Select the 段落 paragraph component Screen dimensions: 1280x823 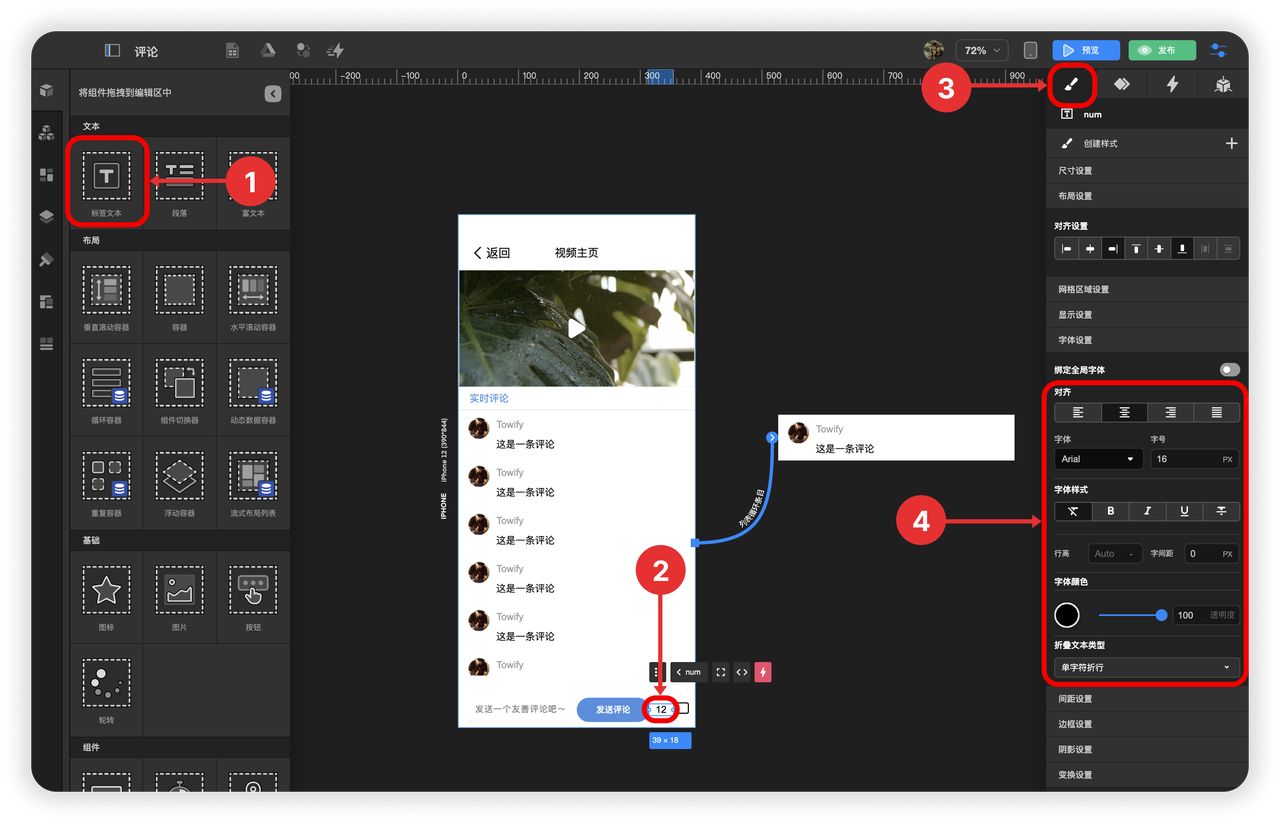coord(179,183)
